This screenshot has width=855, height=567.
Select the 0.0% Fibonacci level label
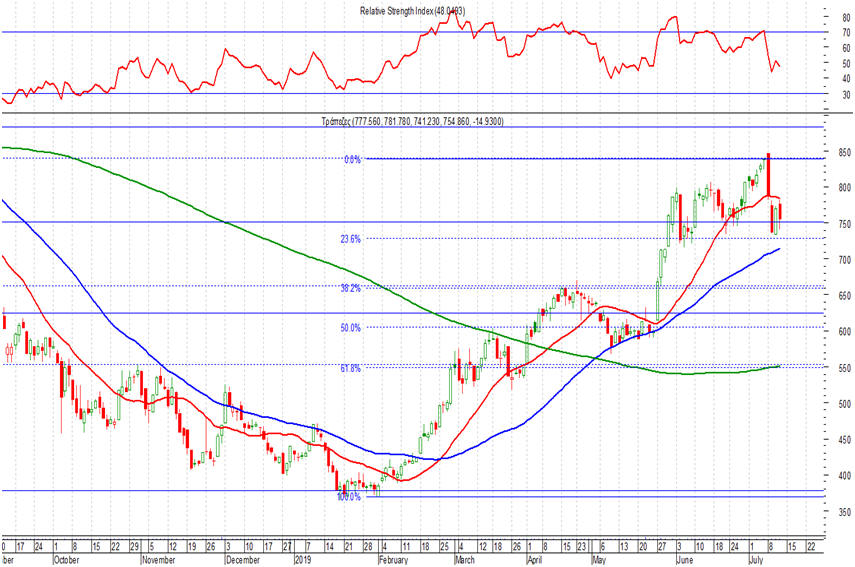352,160
